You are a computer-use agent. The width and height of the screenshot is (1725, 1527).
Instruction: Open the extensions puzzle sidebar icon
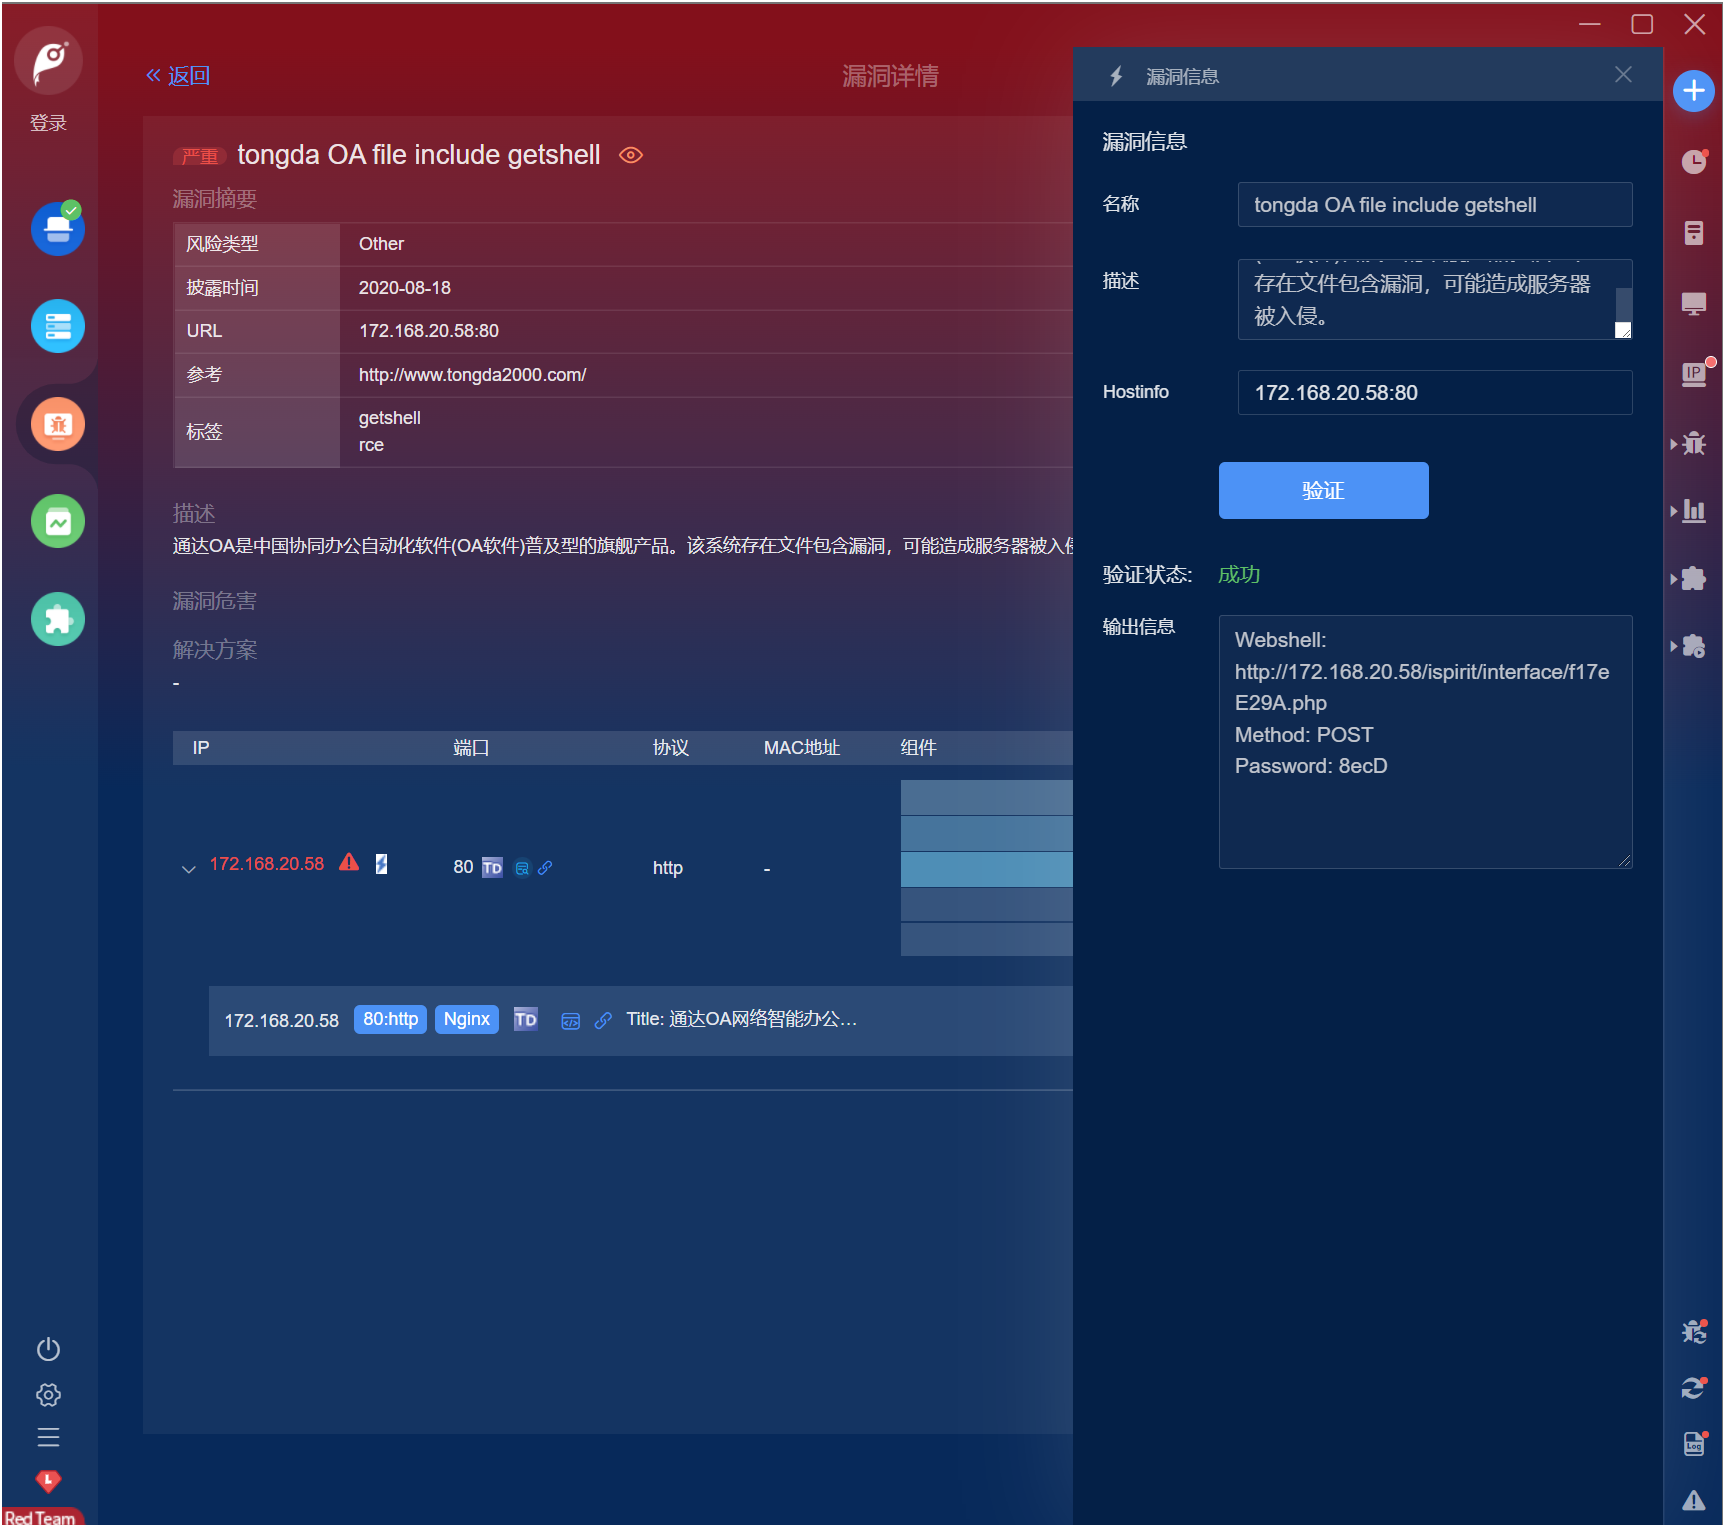58,619
